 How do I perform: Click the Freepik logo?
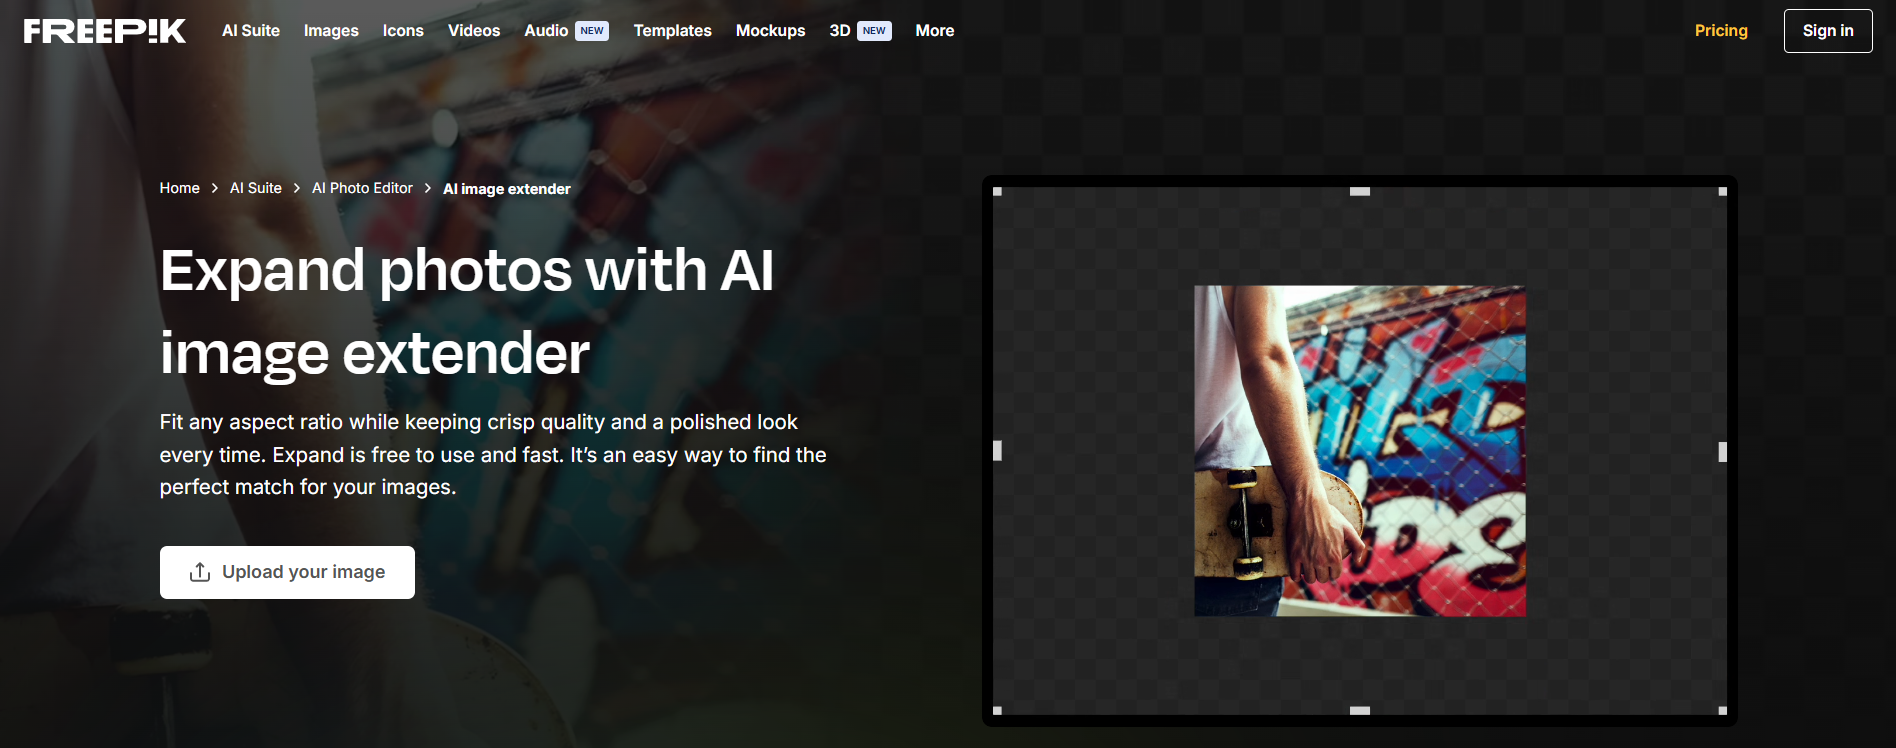coord(105,31)
